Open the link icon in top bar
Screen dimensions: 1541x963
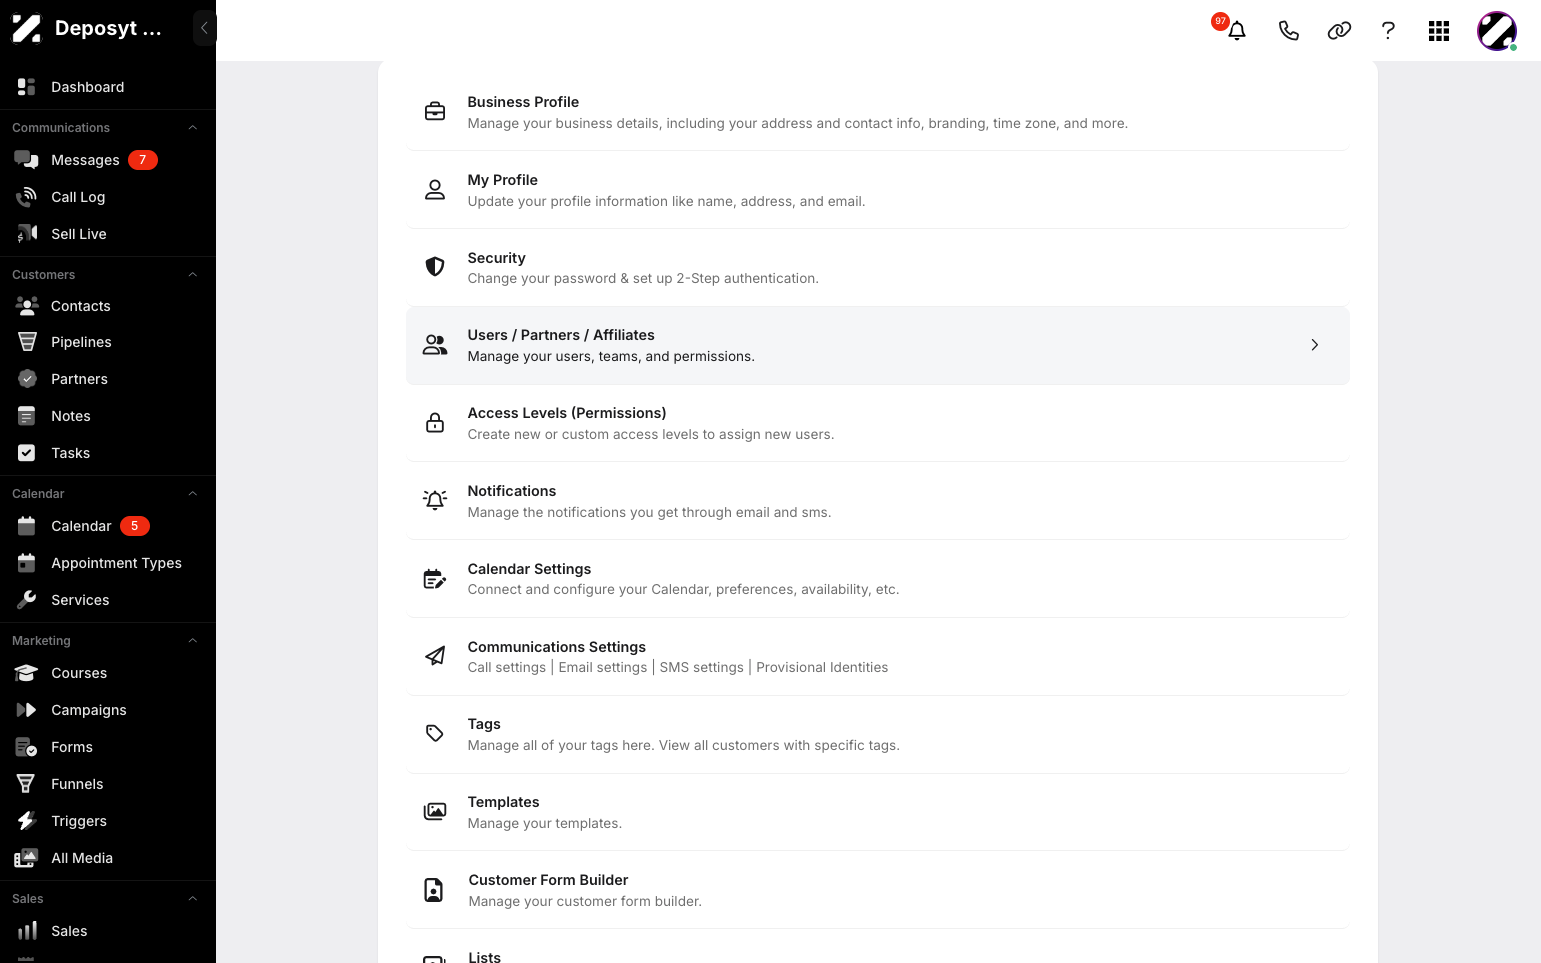point(1339,31)
